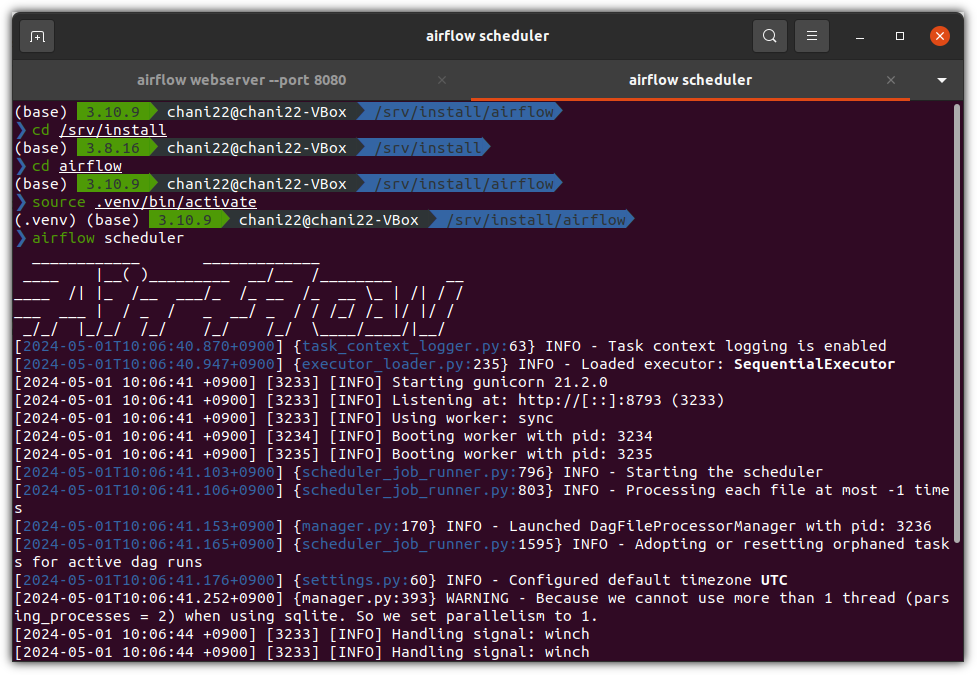
Task: Click 'Booting worker with pid: 3234'
Action: coord(522,436)
